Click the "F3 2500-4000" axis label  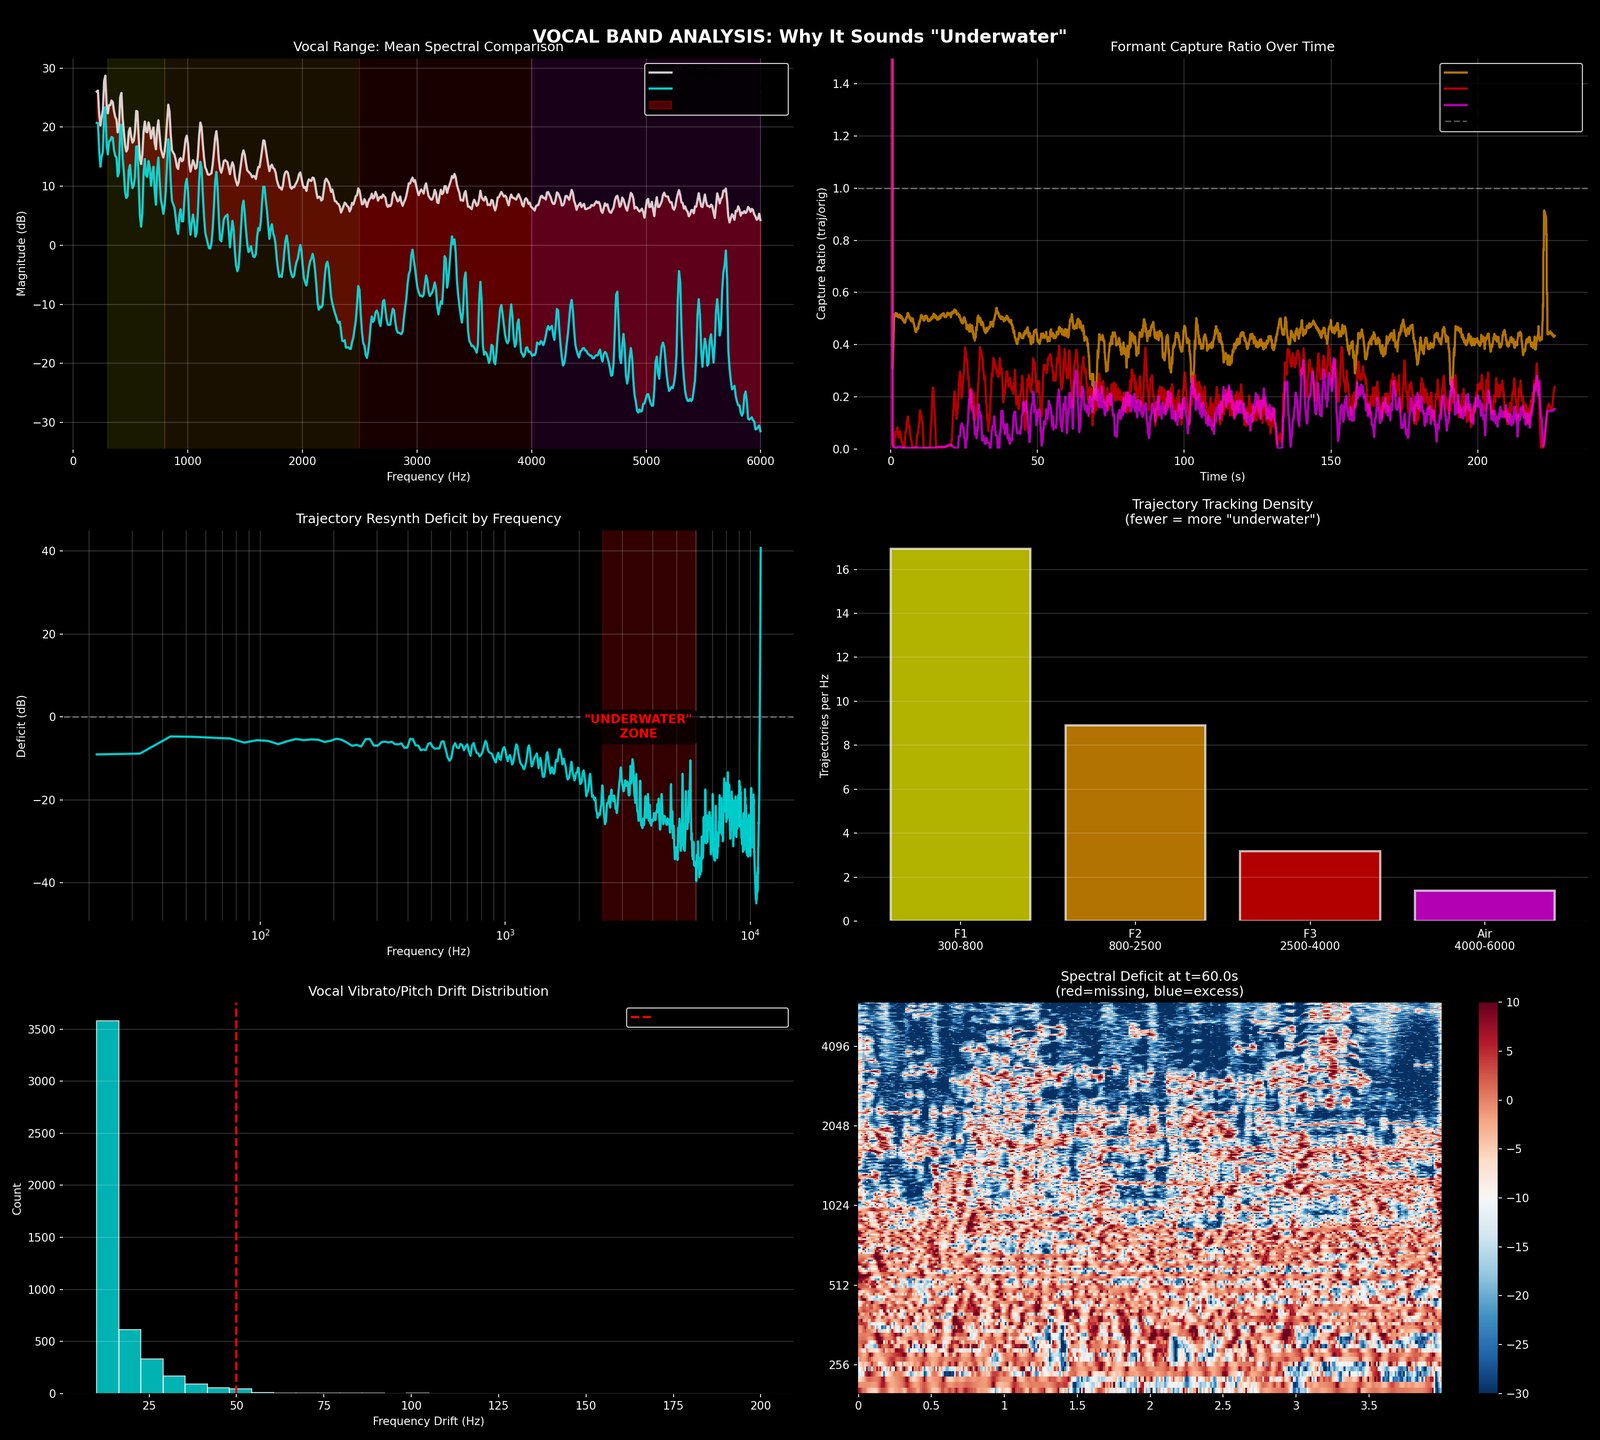1310,939
